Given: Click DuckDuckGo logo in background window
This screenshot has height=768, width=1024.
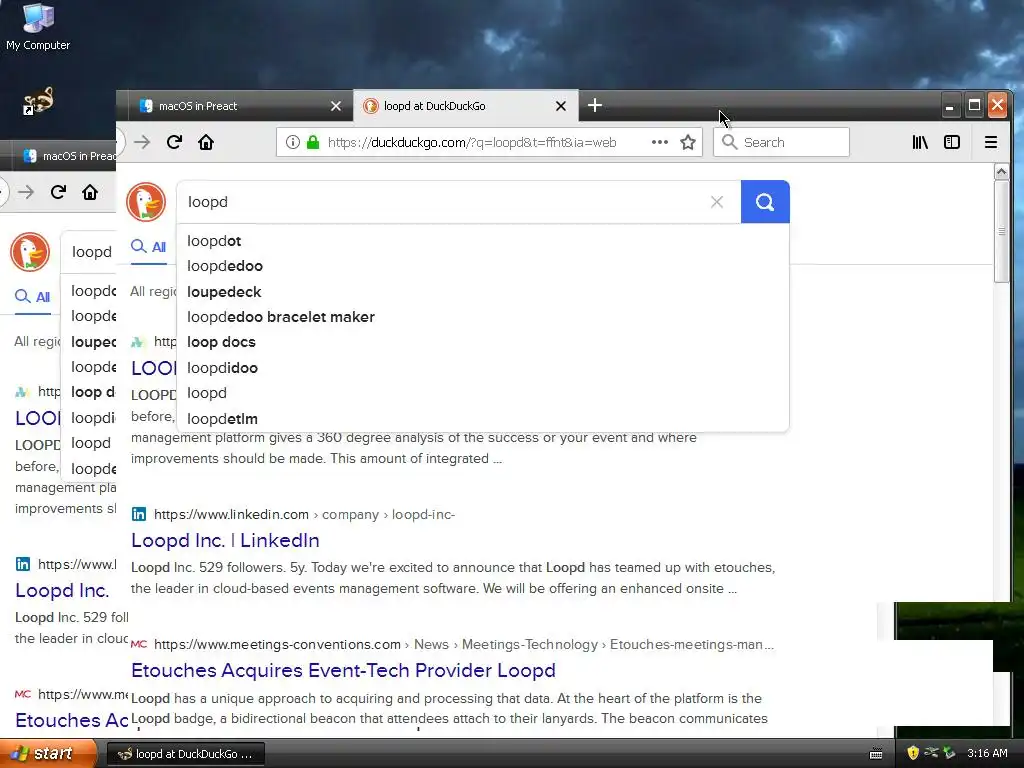Looking at the screenshot, I should pos(30,252).
